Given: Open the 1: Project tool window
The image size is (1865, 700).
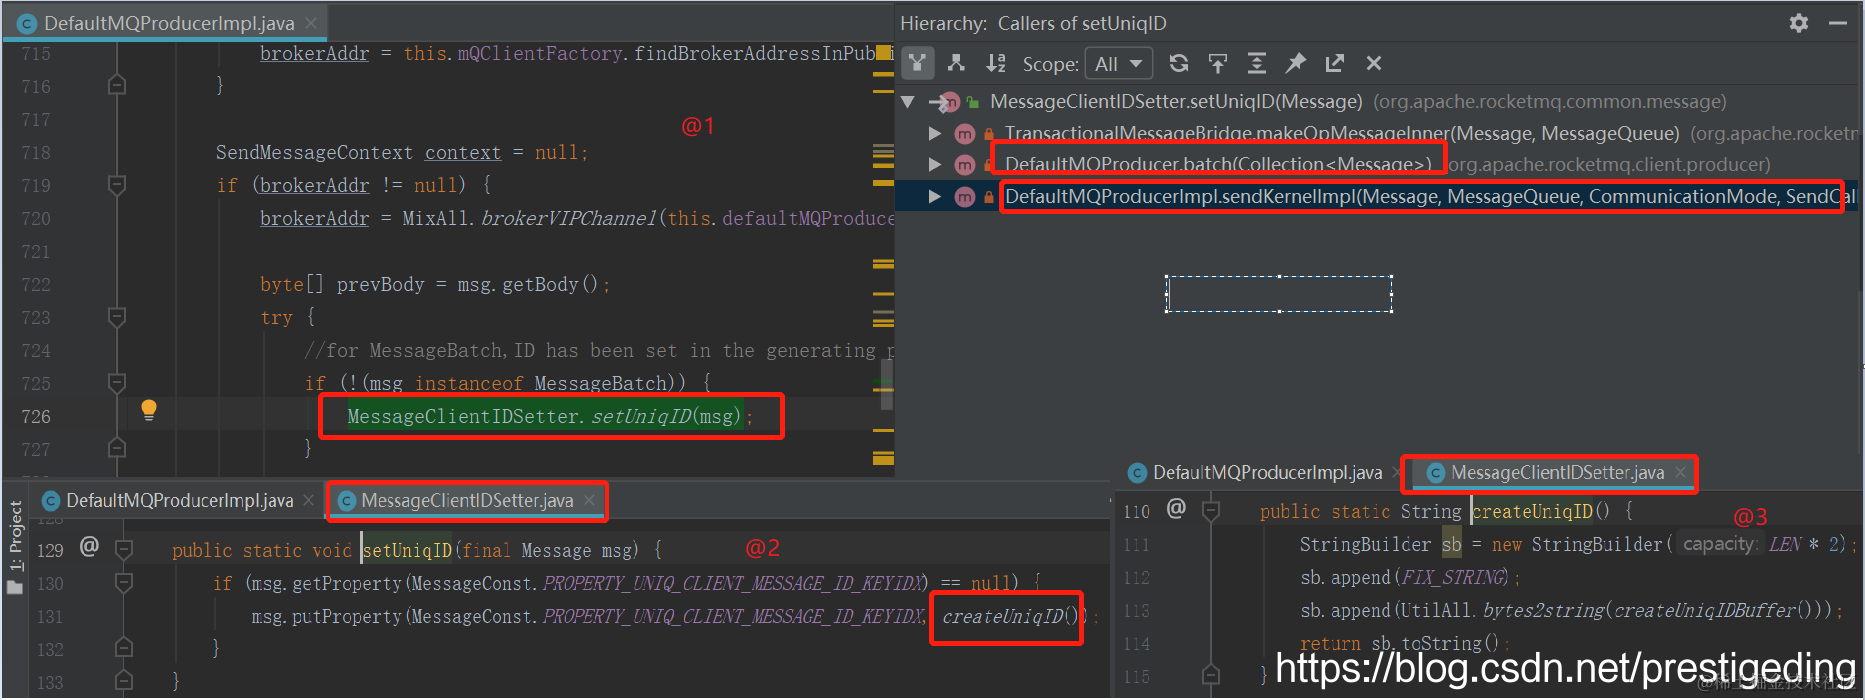Looking at the screenshot, I should (15, 547).
